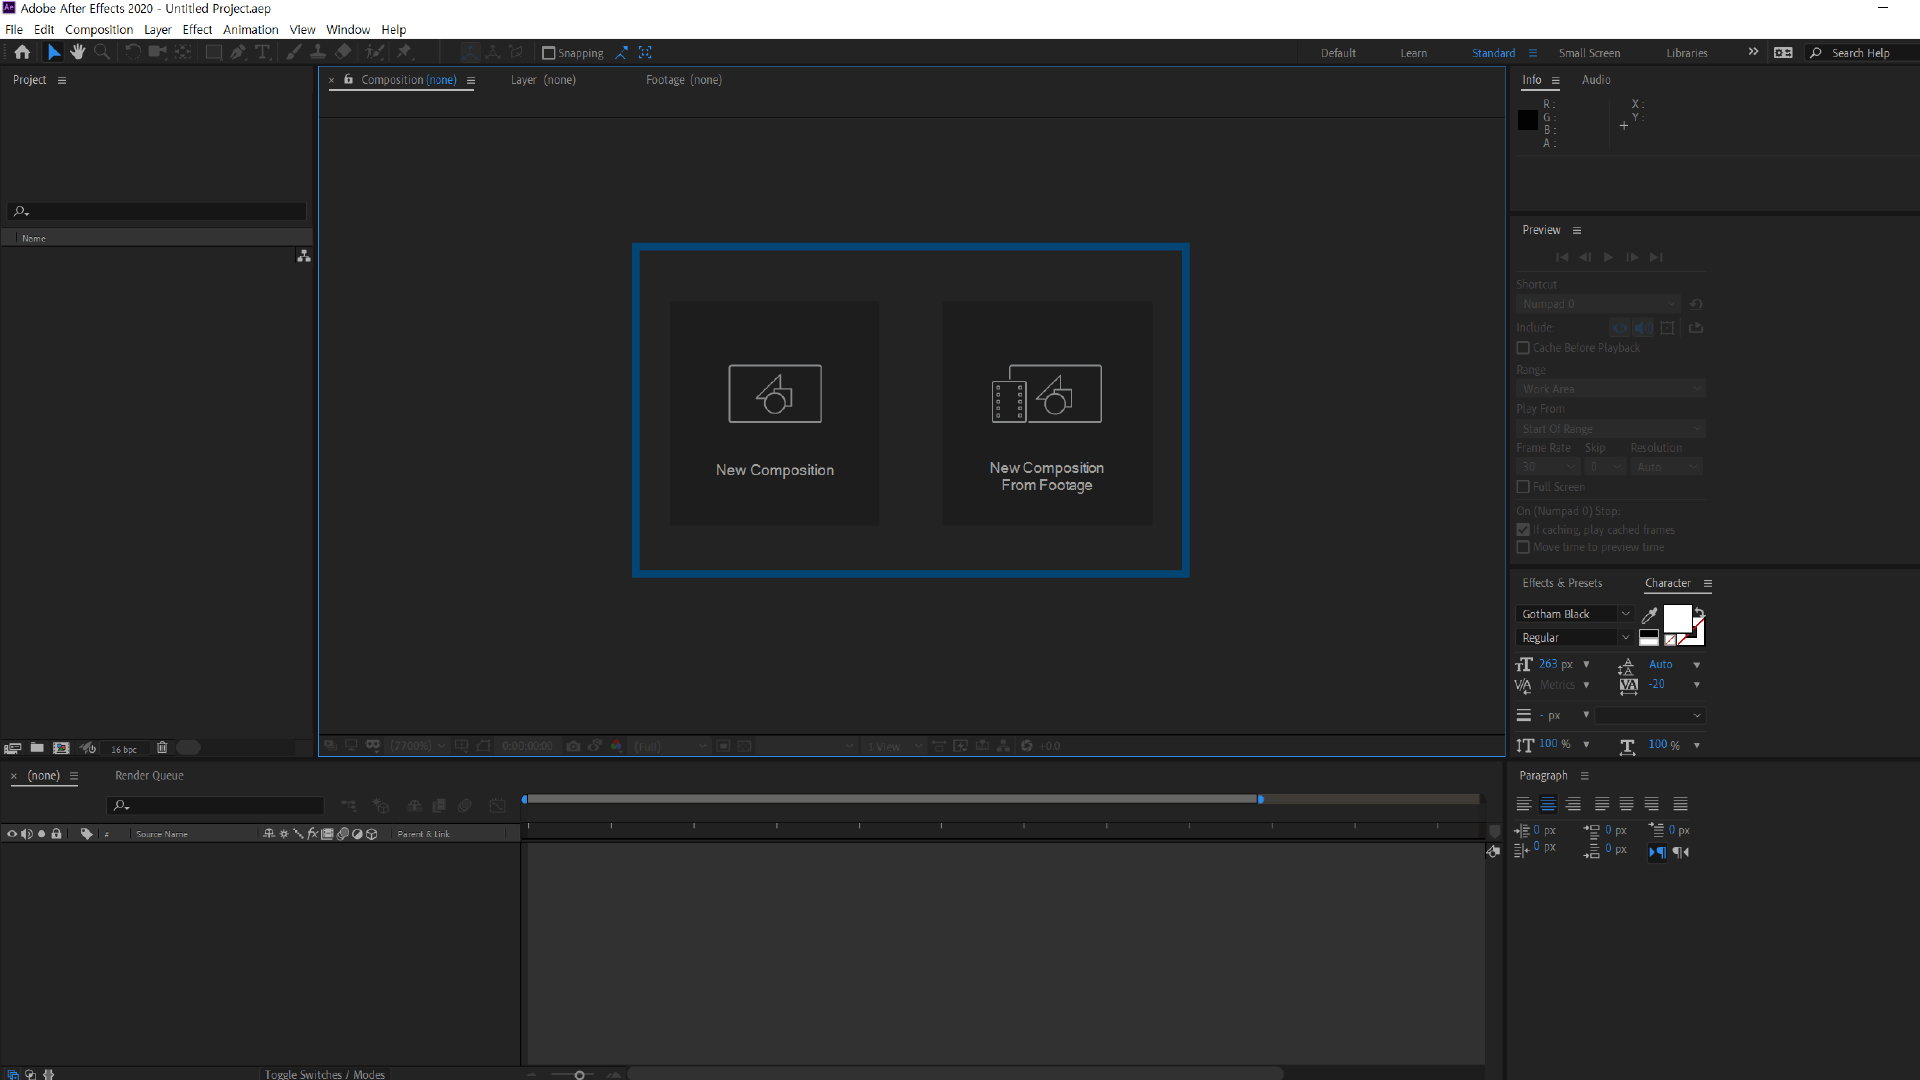This screenshot has width=1920, height=1080.
Task: Select the Clone Stamp tool
Action: pos(318,52)
